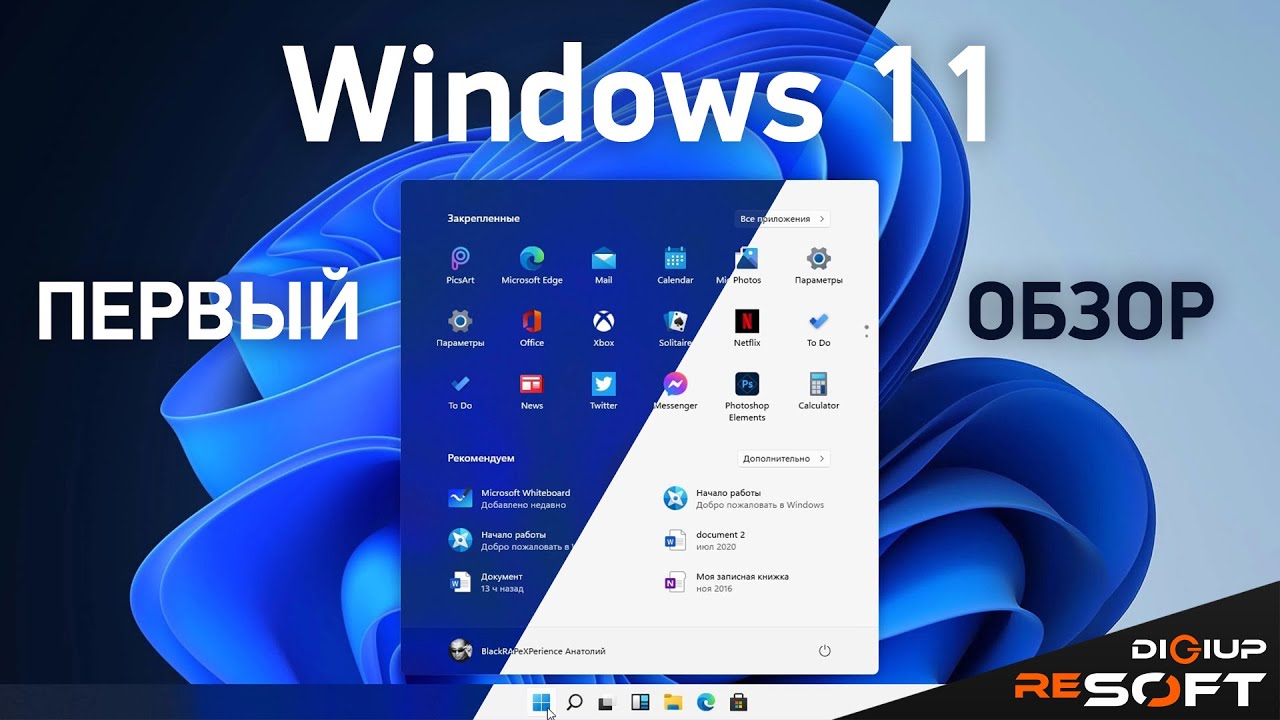Open Параметры tile beside Office
This screenshot has width=1280, height=720.
click(460, 328)
